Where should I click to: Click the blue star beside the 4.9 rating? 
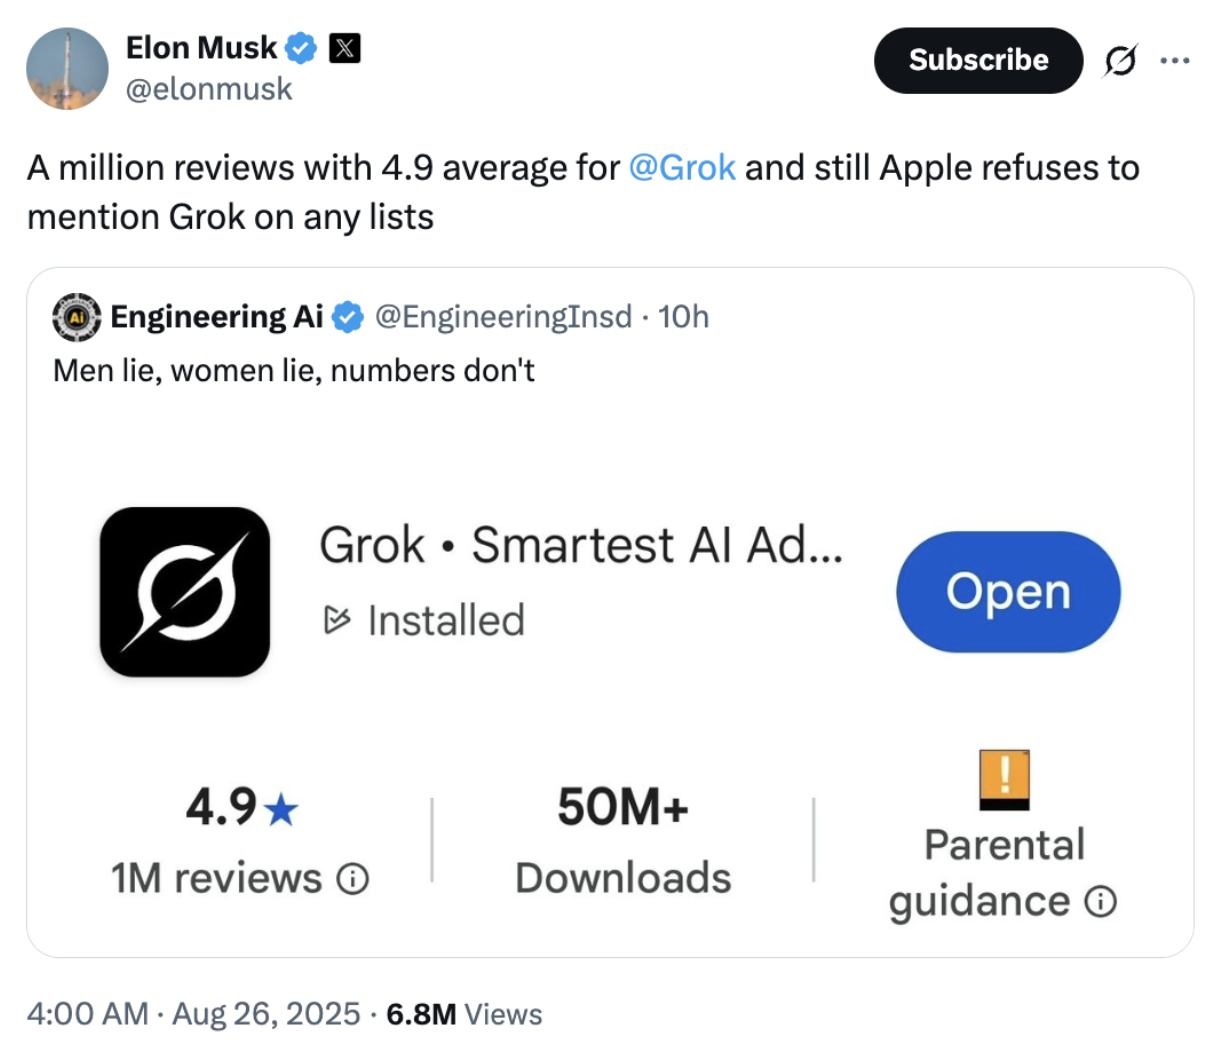point(280,810)
